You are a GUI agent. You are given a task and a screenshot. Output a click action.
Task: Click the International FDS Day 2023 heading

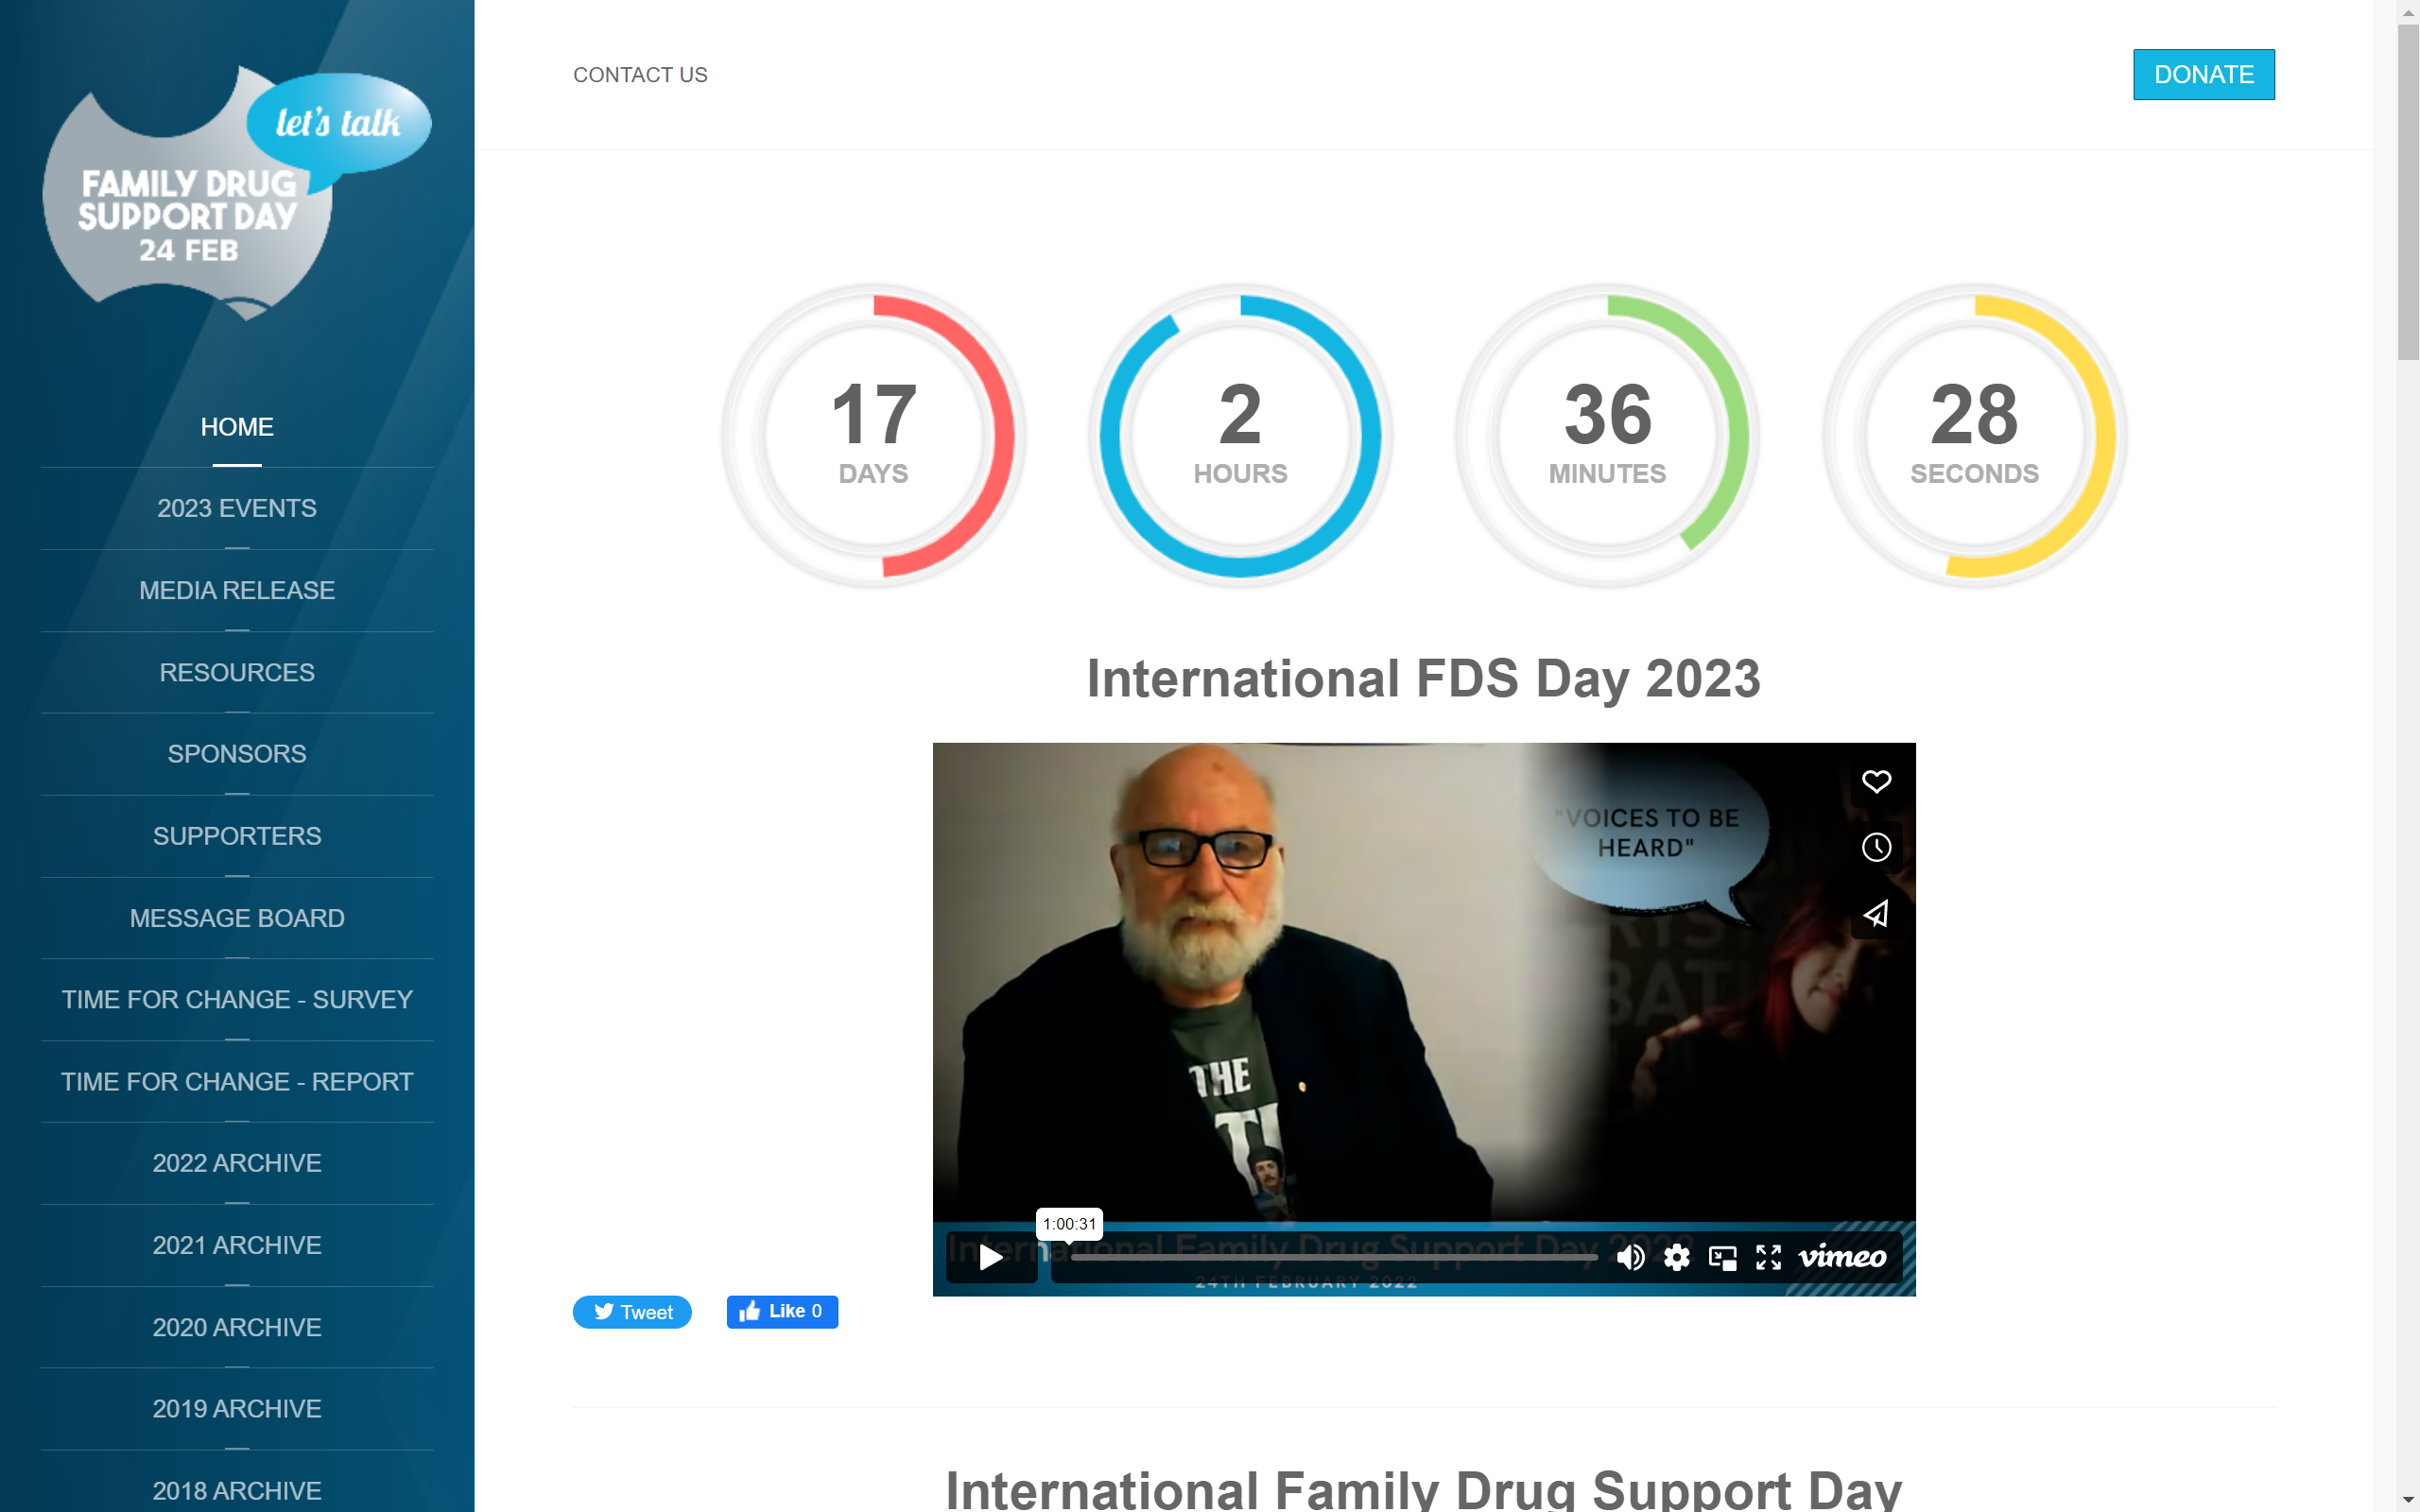(1424, 679)
